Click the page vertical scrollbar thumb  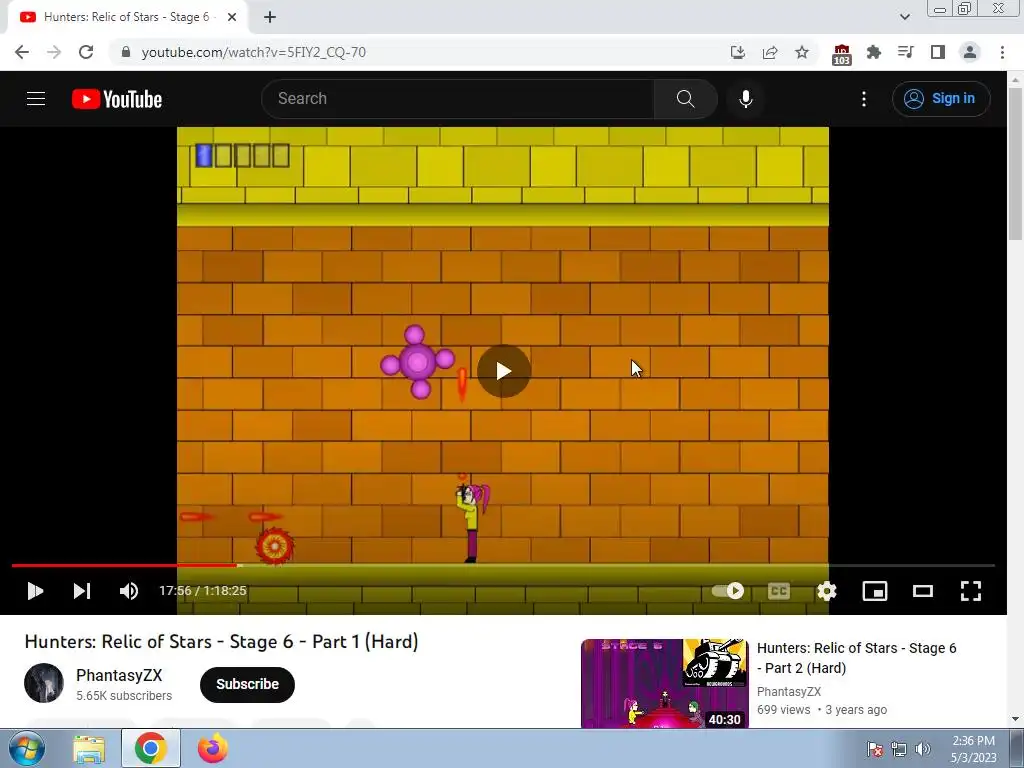[x=1016, y=163]
